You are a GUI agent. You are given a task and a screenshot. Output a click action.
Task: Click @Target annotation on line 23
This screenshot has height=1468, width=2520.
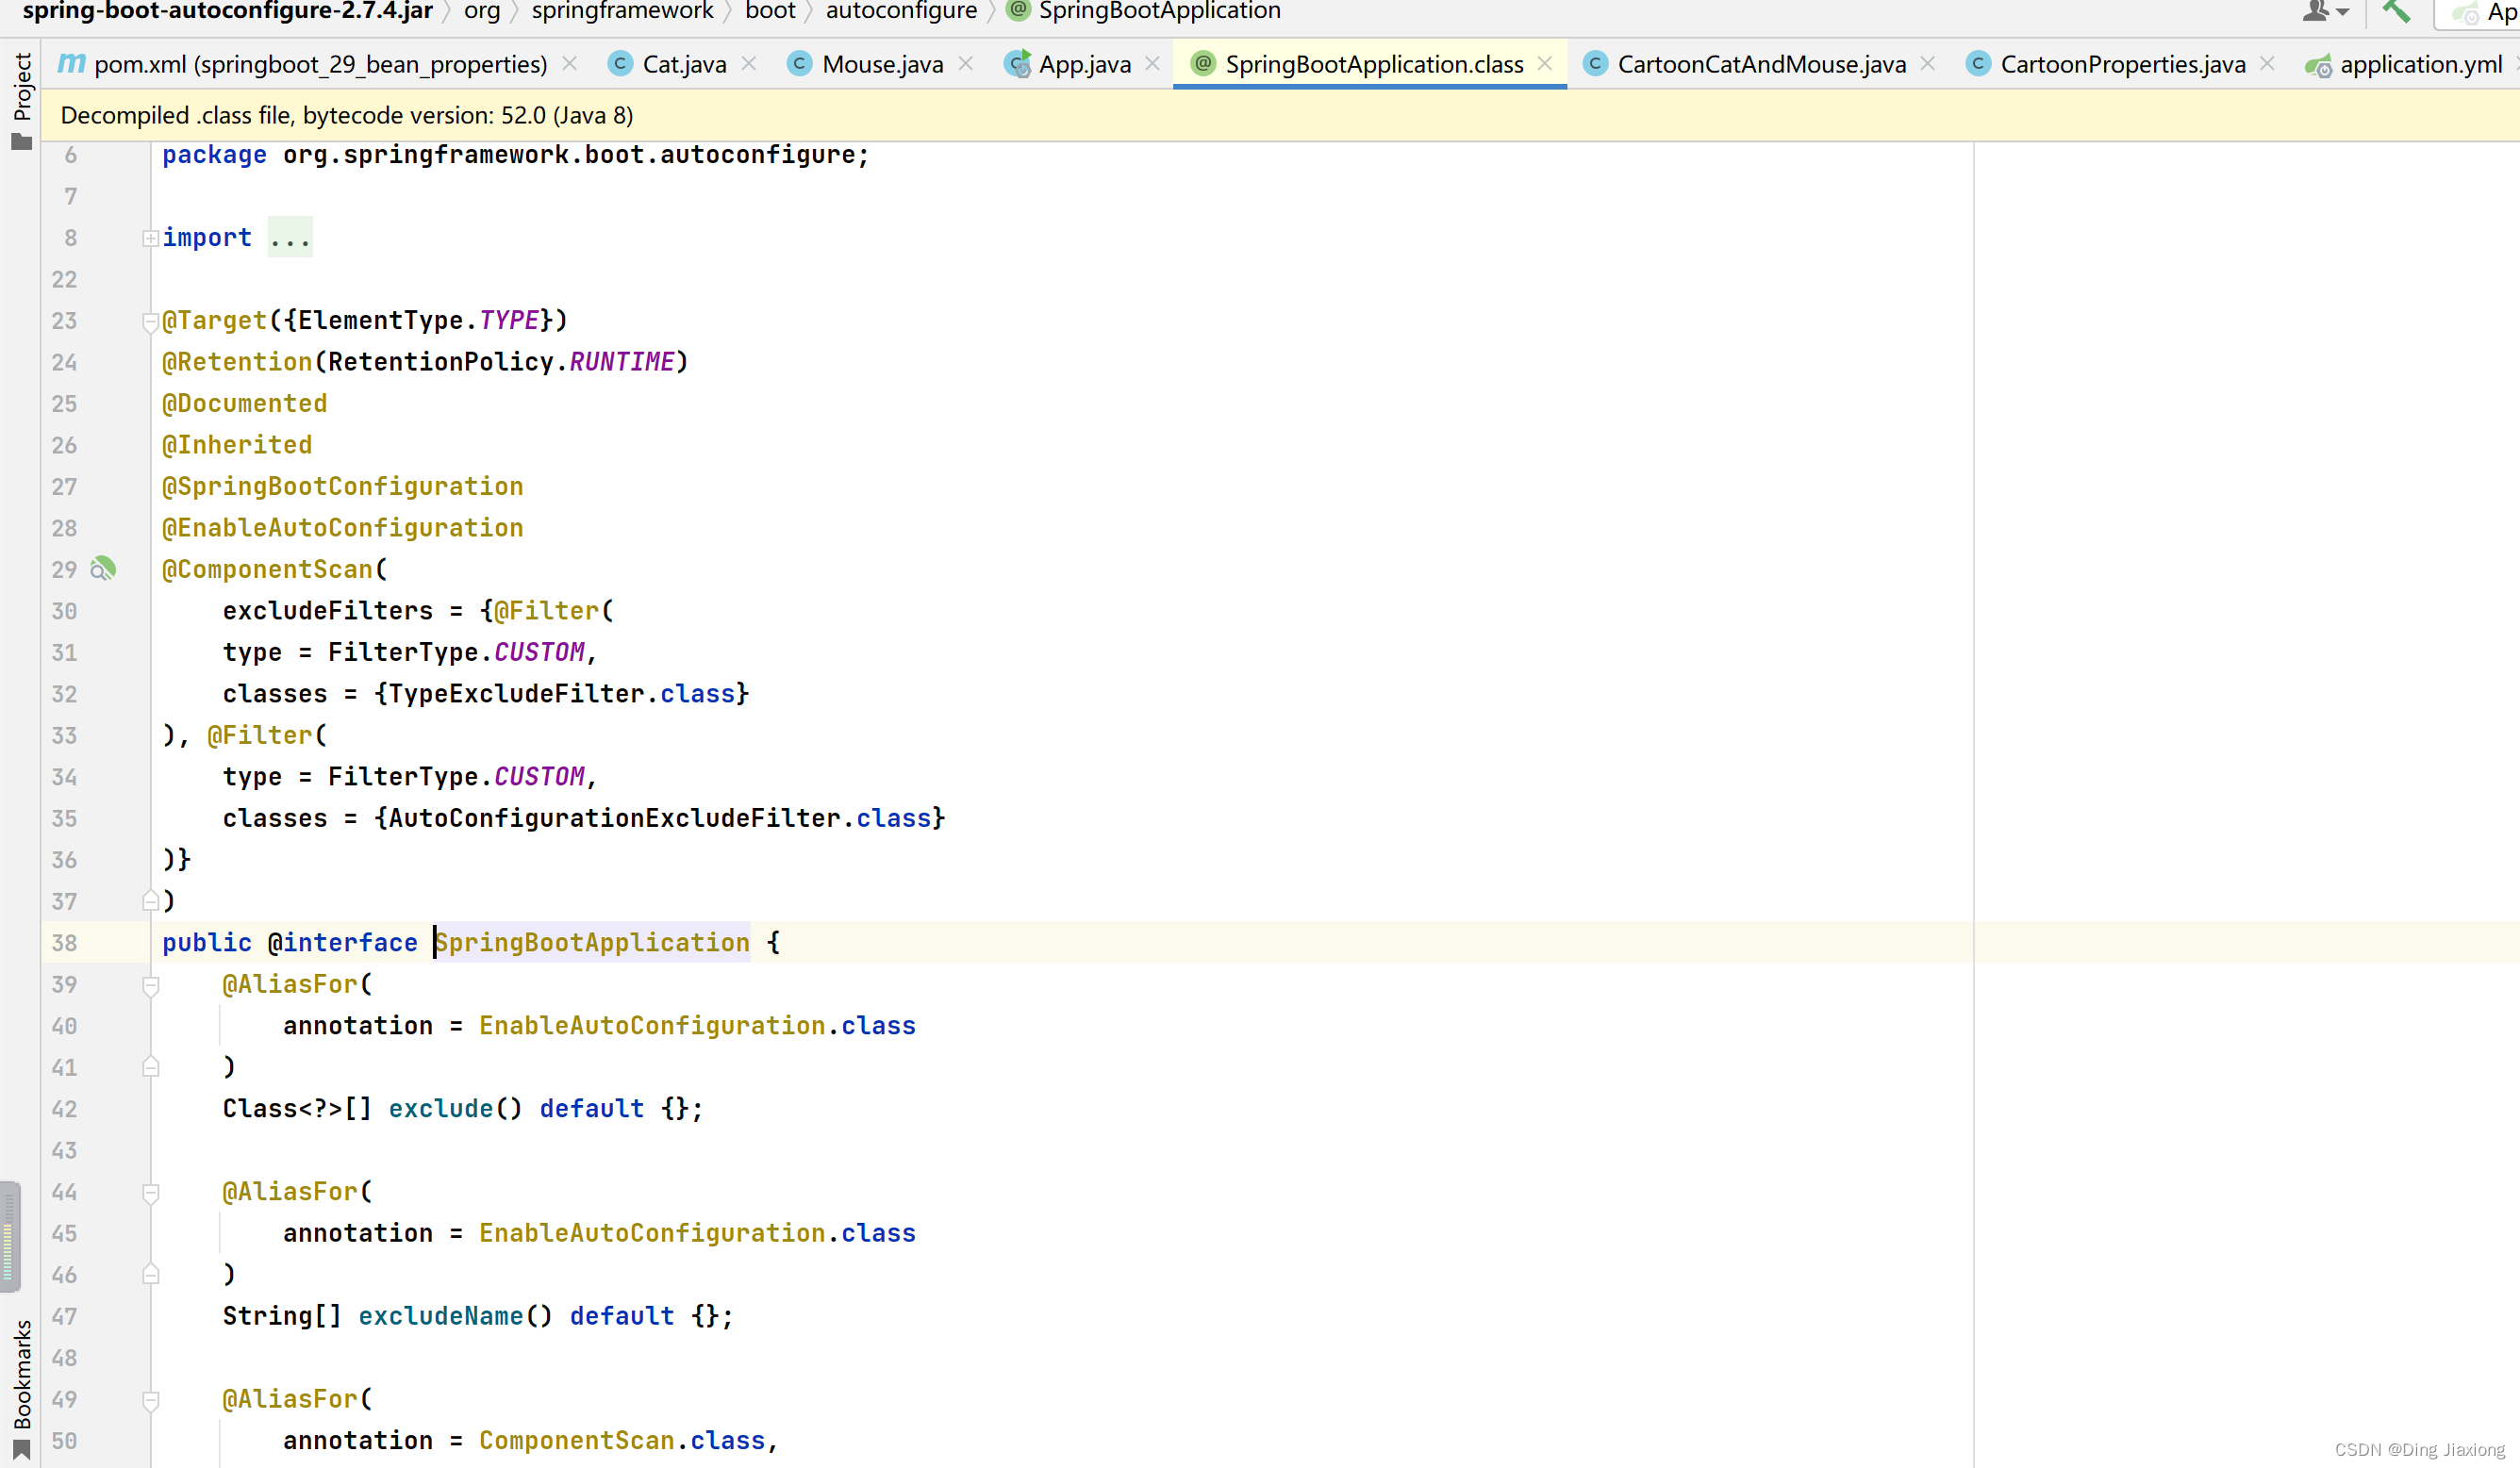click(x=215, y=320)
